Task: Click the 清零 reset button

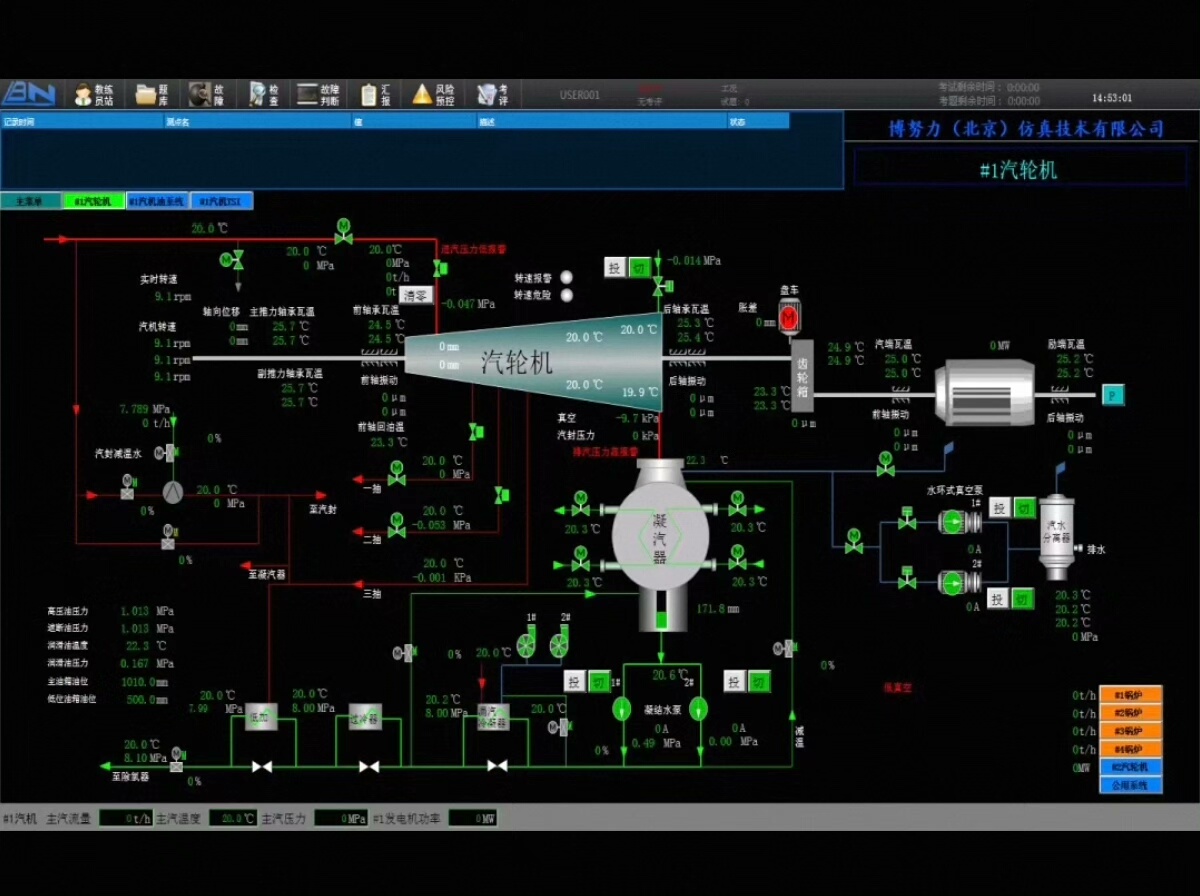Action: coord(416,294)
